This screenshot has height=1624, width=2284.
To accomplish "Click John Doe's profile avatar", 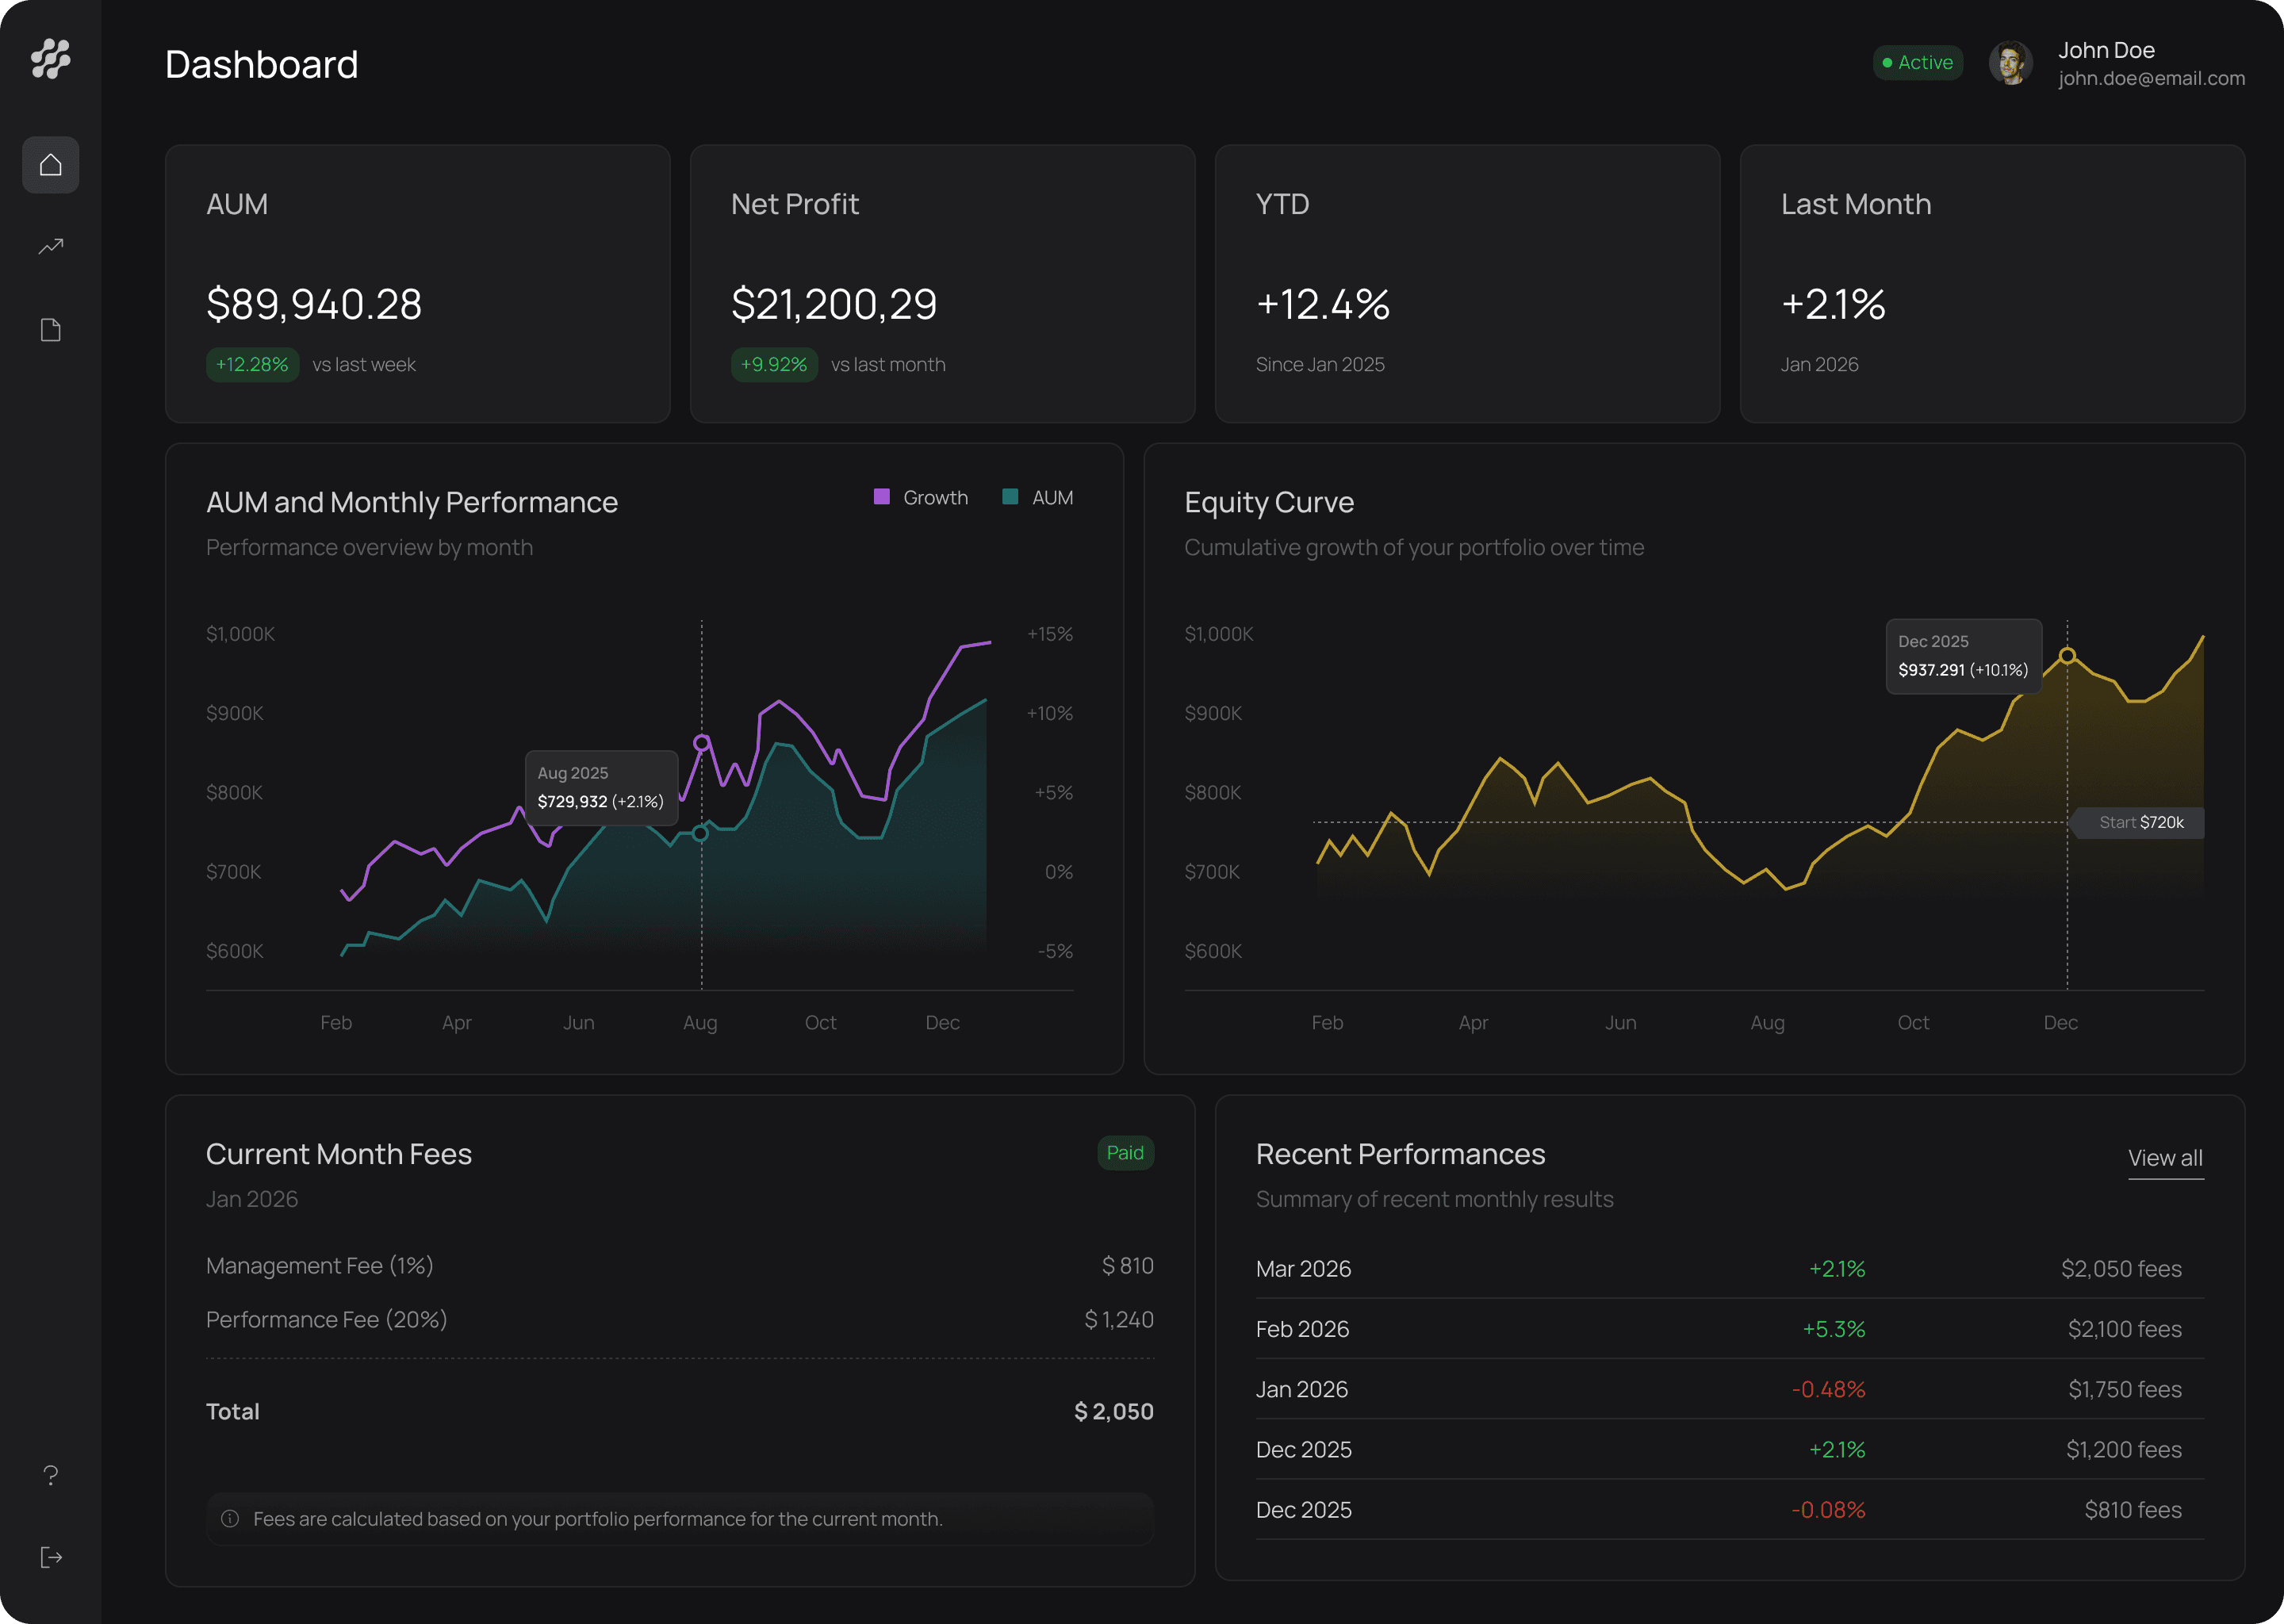I will coord(2010,63).
